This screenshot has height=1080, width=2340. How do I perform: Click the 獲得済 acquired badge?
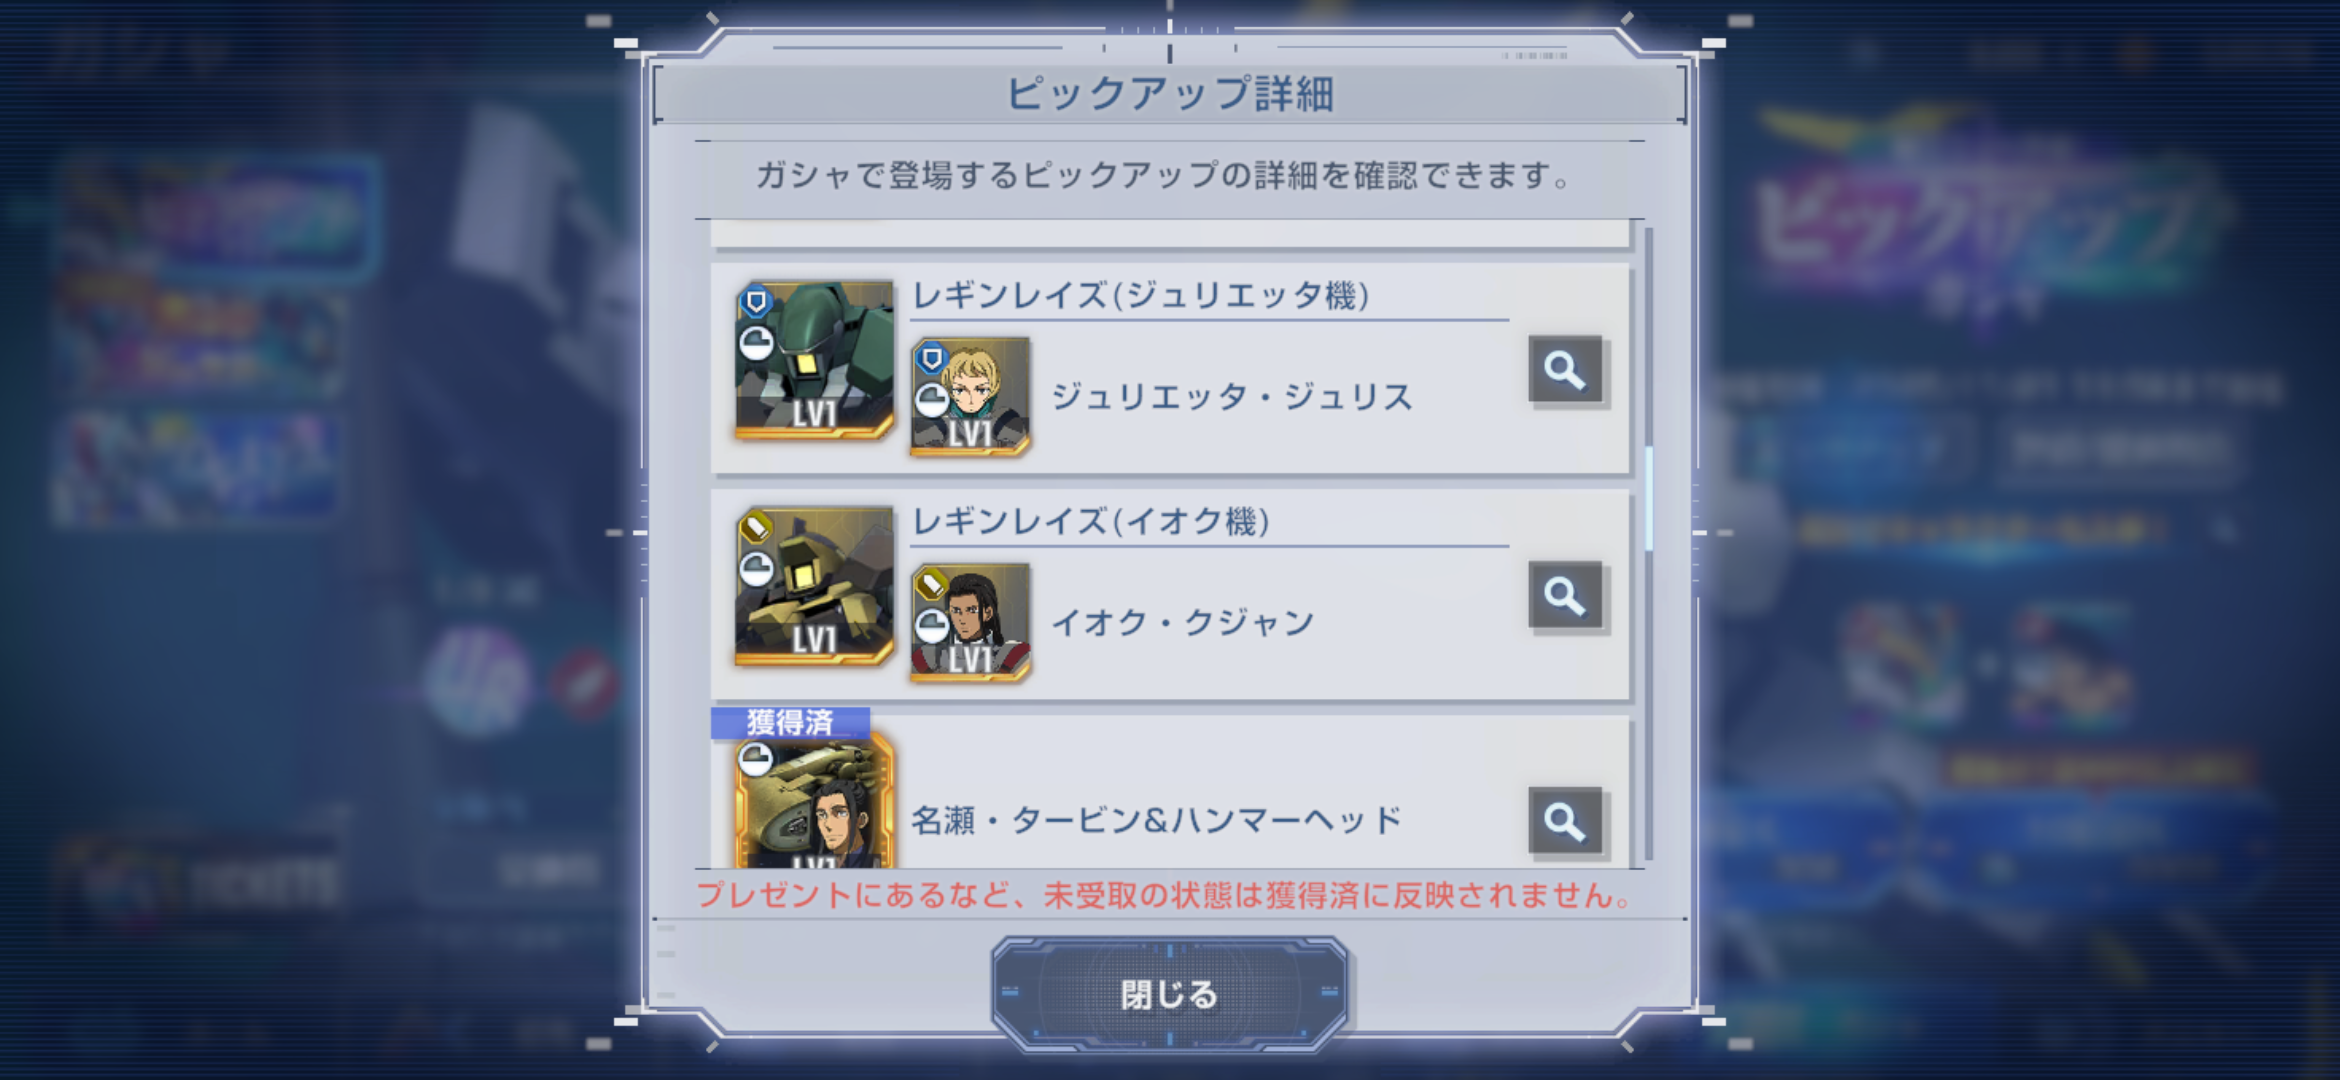point(790,722)
